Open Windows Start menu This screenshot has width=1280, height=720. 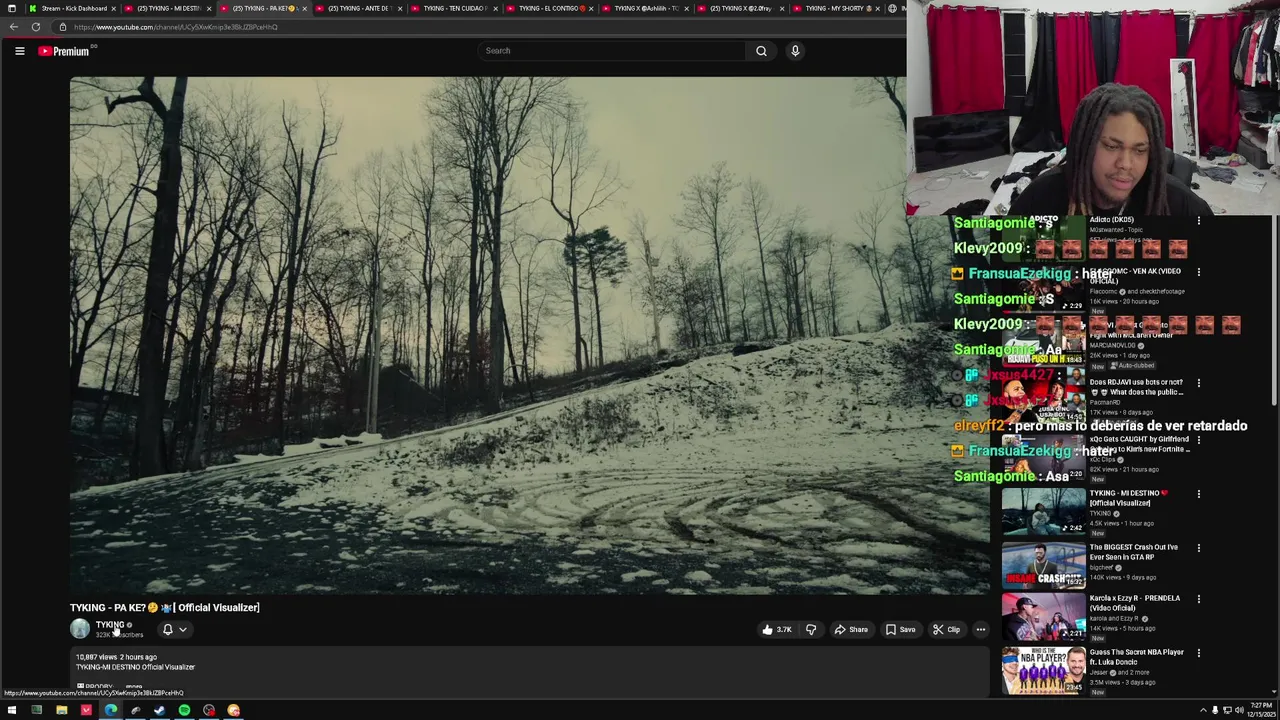tap(11, 711)
